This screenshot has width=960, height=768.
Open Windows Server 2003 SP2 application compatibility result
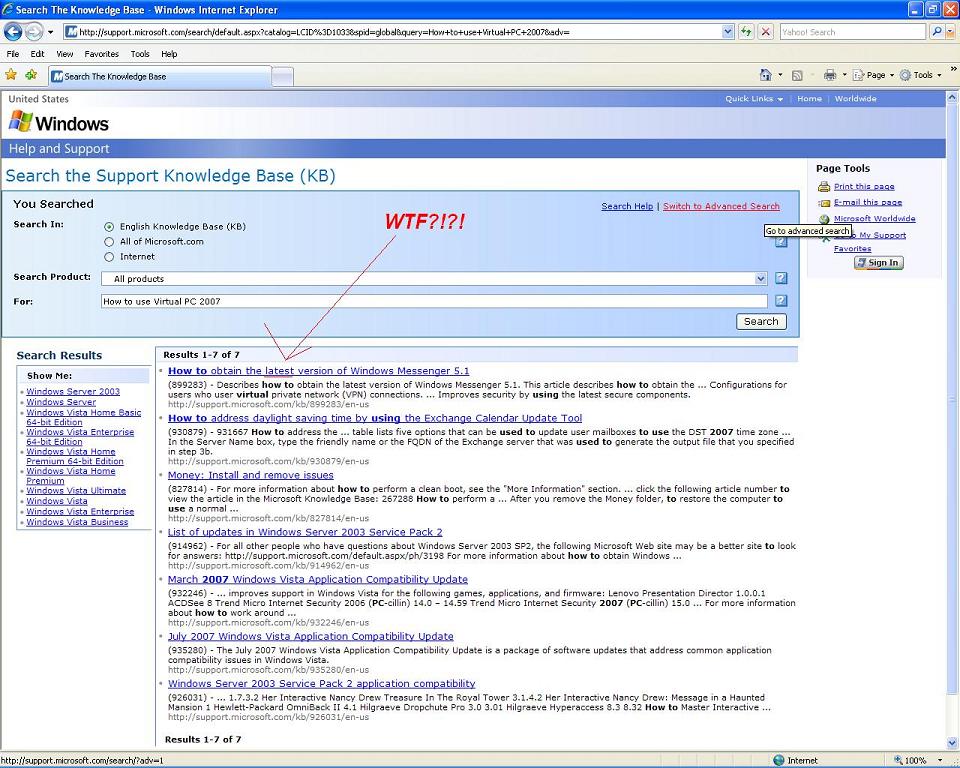(x=321, y=683)
